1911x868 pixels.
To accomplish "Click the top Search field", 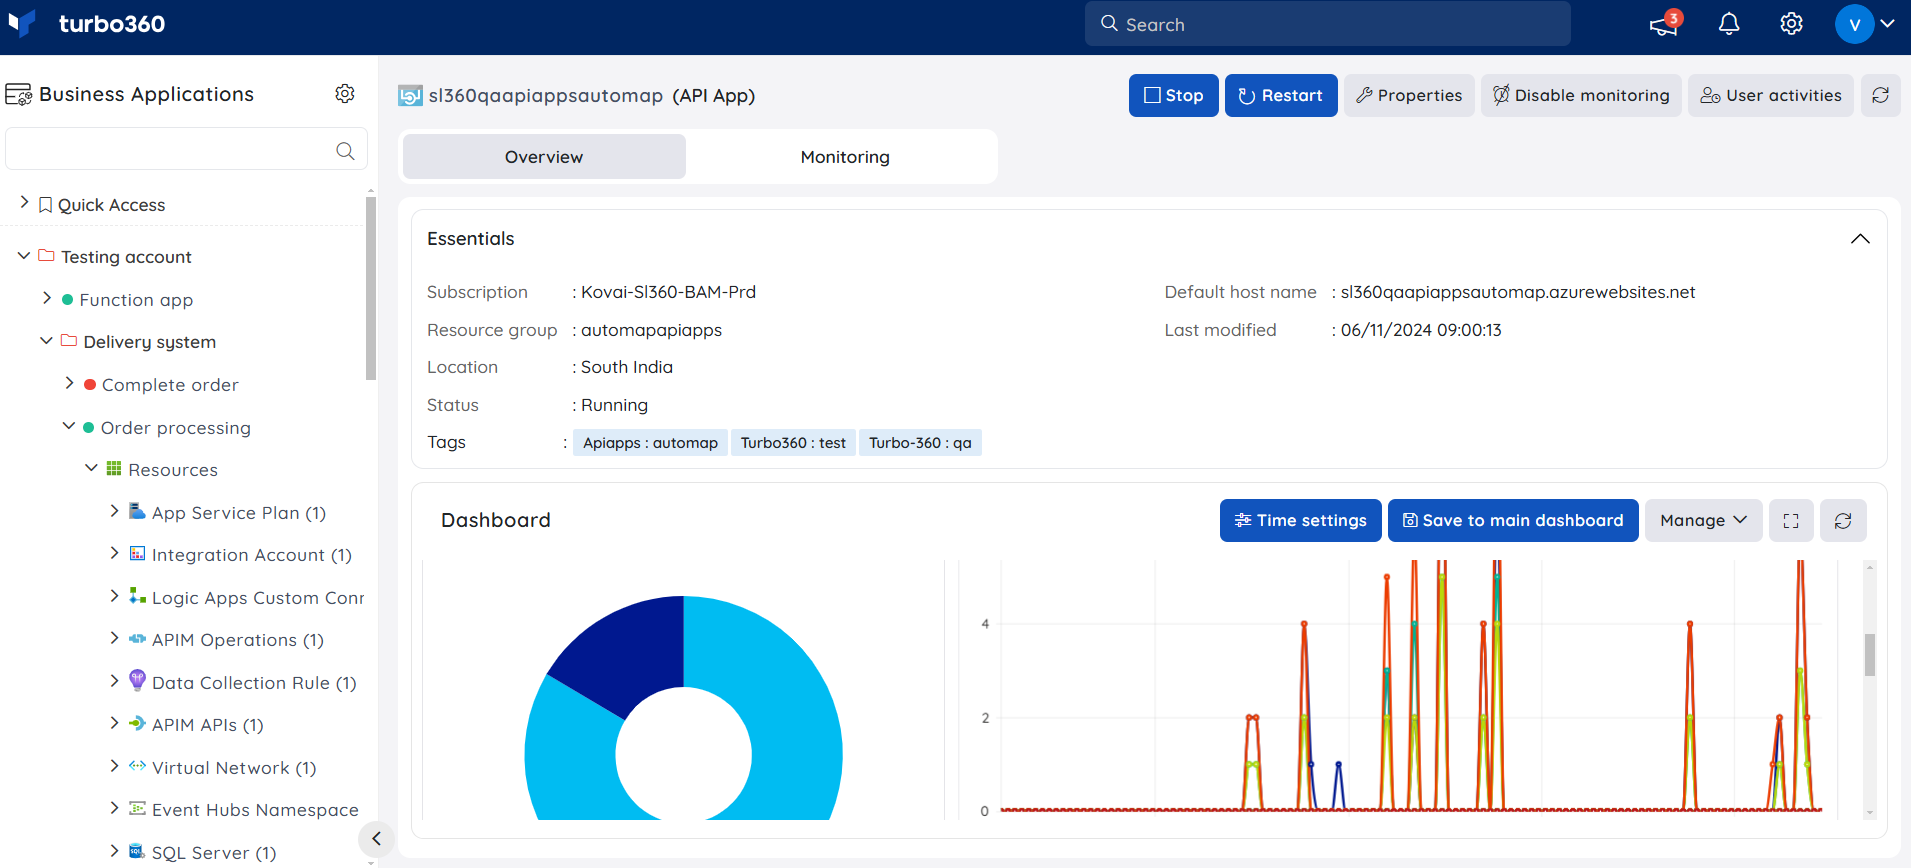I will coord(1327,23).
